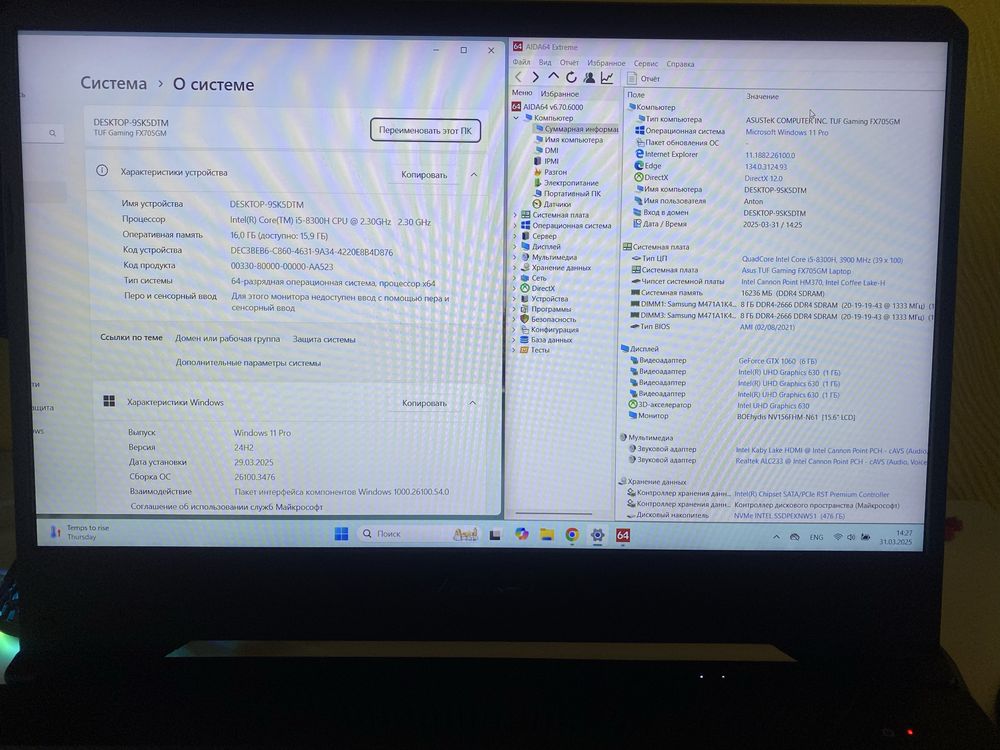1000x750 pixels.
Task: Collapse Характеристики устройства section chevron
Action: coord(474,174)
